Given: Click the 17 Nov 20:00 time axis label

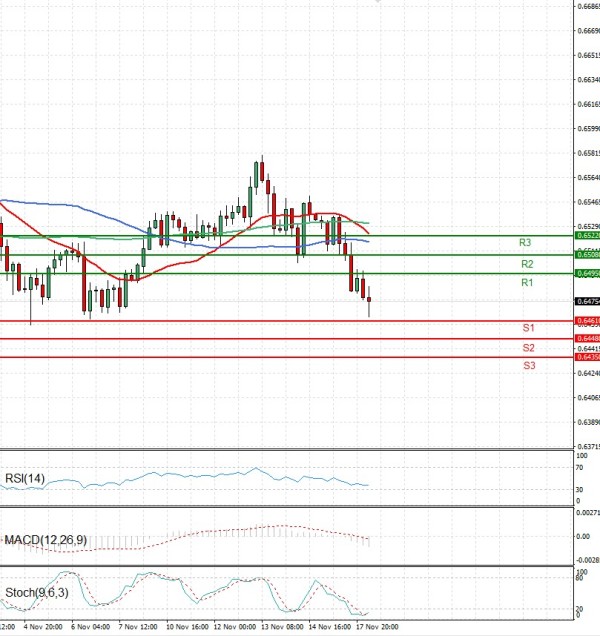Looking at the screenshot, I should point(379,627).
